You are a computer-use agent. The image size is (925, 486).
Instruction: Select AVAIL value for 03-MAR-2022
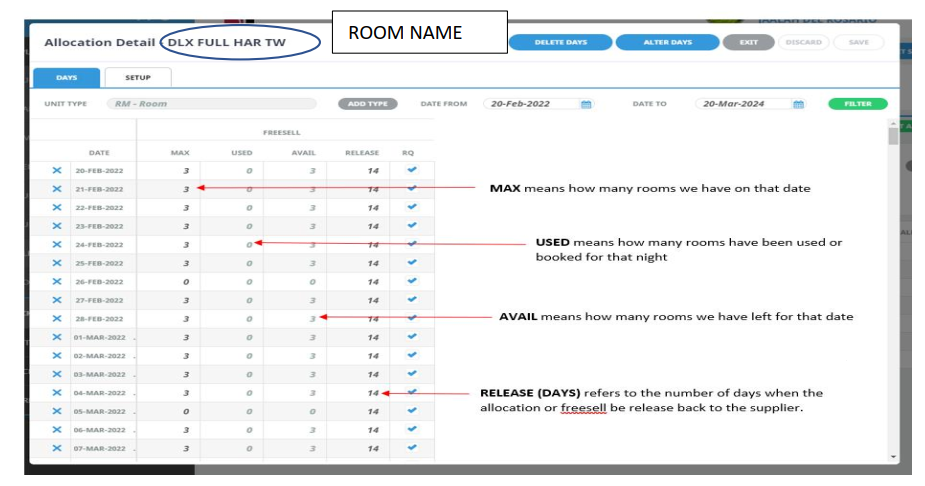click(x=312, y=375)
